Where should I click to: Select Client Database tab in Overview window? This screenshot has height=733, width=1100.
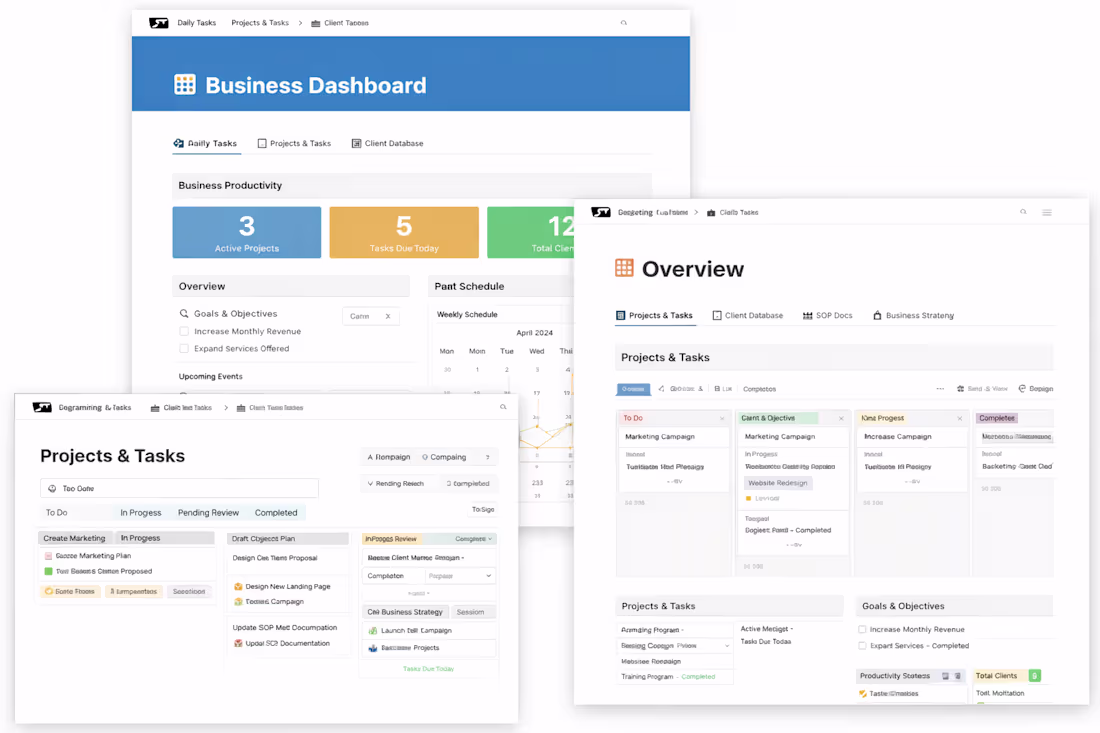coord(748,316)
